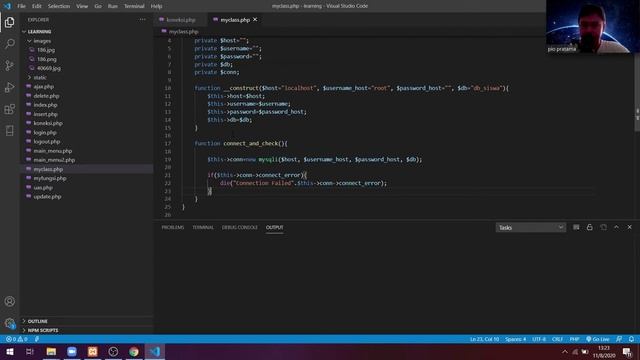The image size is (640, 360).
Task: Open the Windows Start menu
Action: click(x=10, y=351)
